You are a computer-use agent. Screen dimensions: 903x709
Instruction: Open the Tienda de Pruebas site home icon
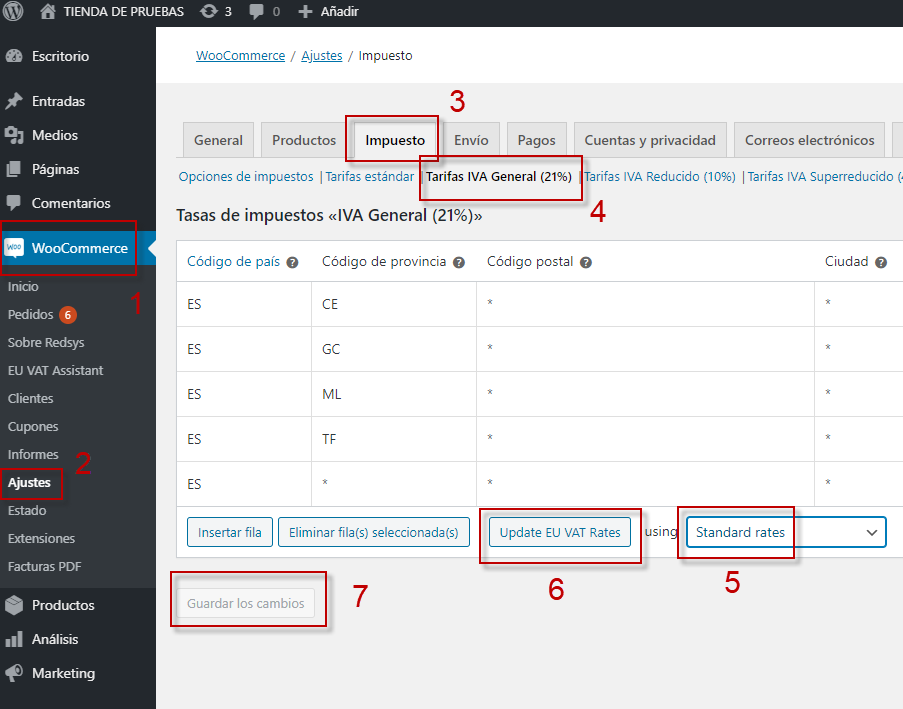click(48, 11)
